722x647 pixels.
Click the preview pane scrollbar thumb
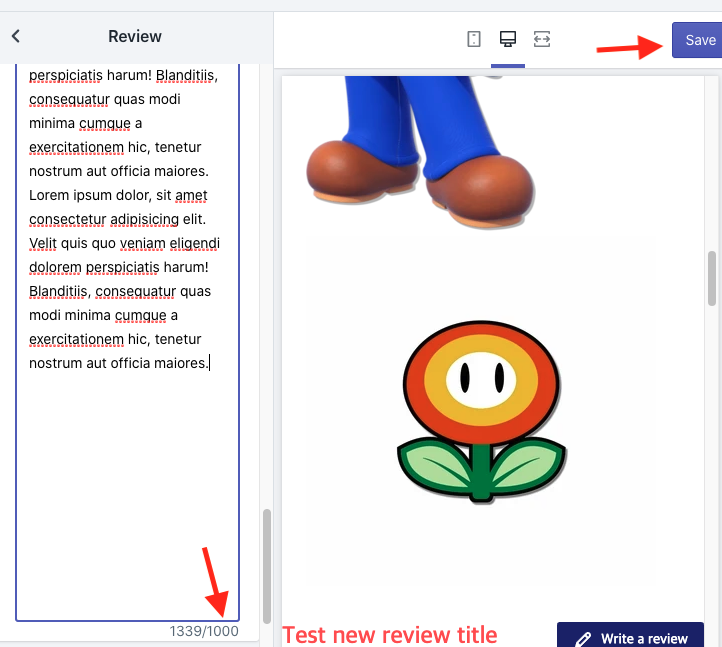[x=712, y=278]
